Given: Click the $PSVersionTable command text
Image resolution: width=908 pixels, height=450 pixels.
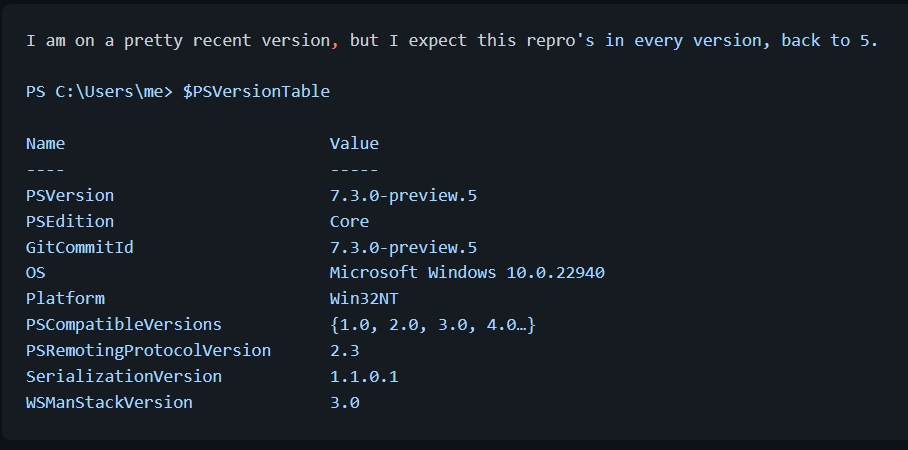Looking at the screenshot, I should tap(257, 92).
